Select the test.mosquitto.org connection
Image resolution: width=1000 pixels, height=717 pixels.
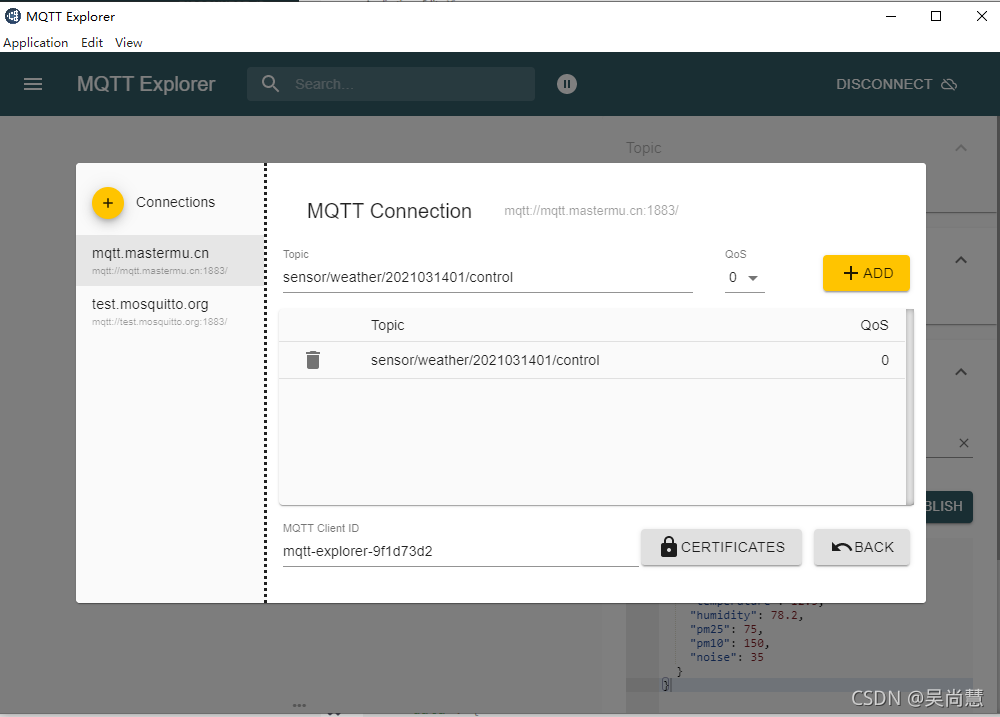pos(170,312)
